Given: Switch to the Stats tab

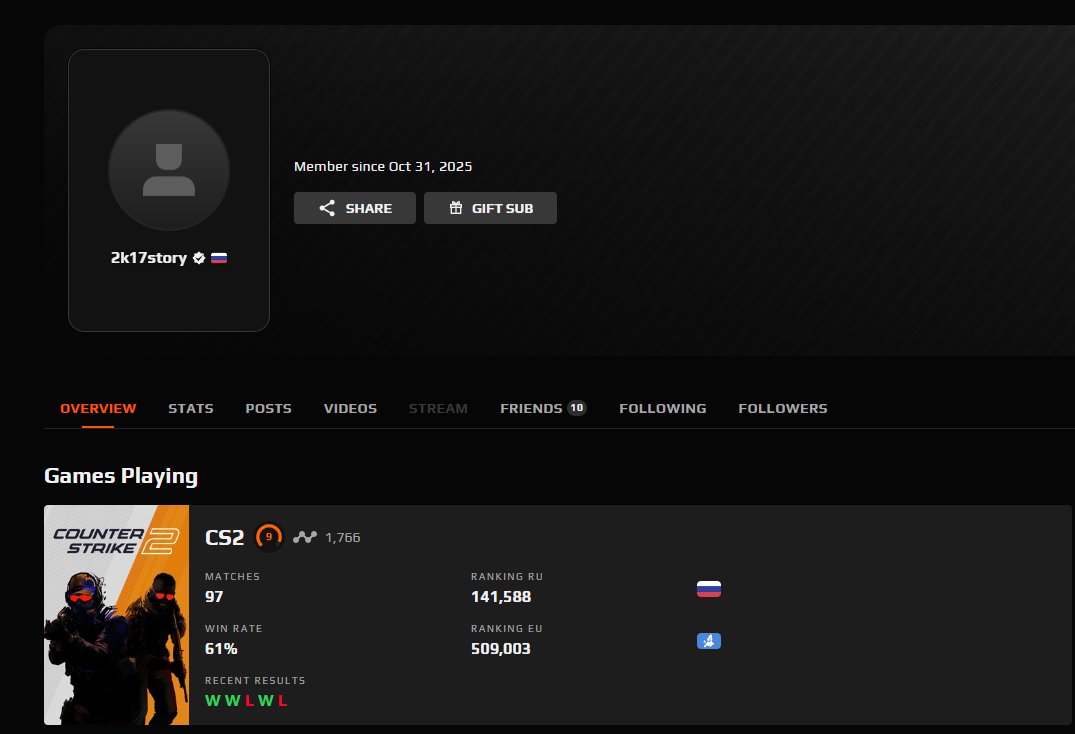Looking at the screenshot, I should (190, 408).
